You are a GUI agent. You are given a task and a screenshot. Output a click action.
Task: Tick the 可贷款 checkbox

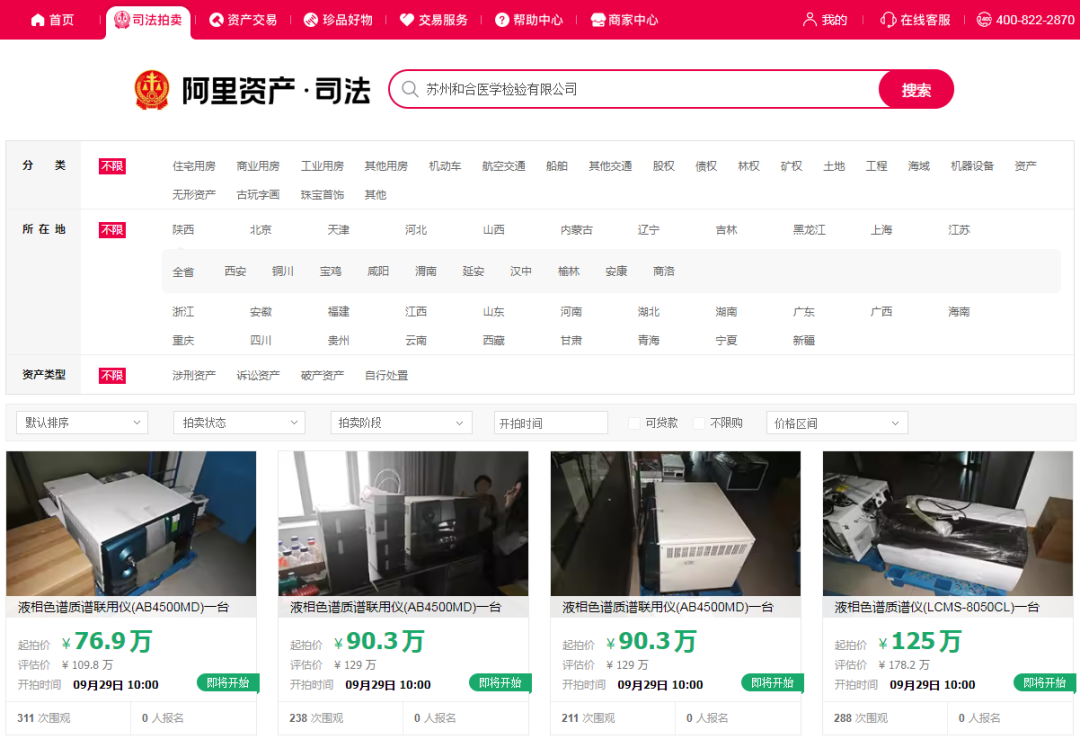(634, 423)
